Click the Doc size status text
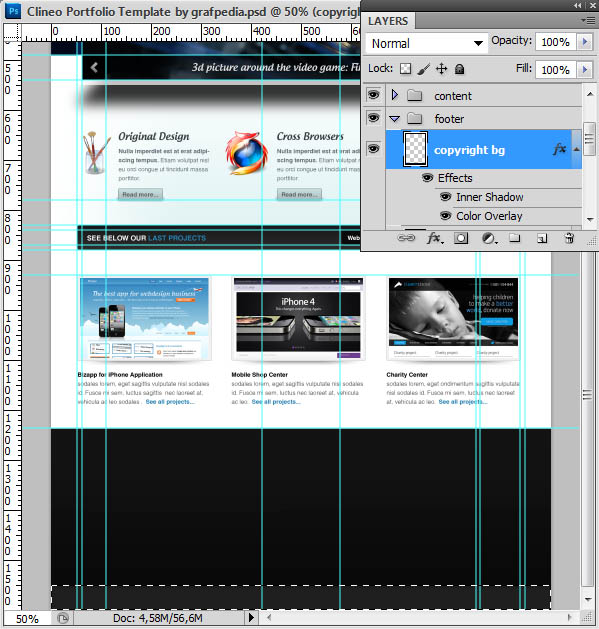The height and width of the screenshot is (629, 599). [x=158, y=618]
